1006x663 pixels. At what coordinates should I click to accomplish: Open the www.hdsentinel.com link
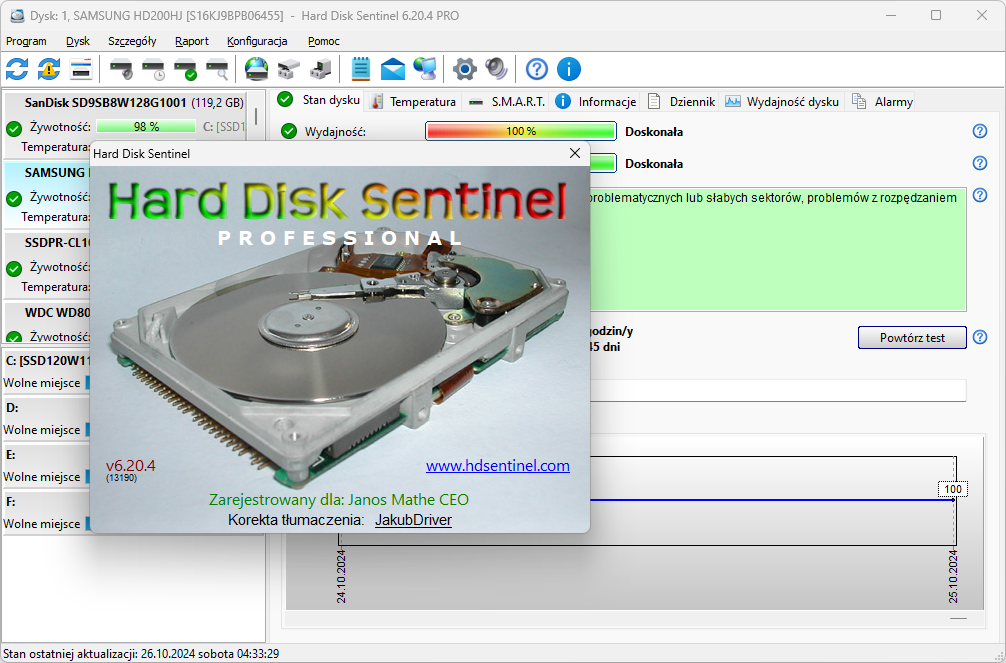(498, 465)
